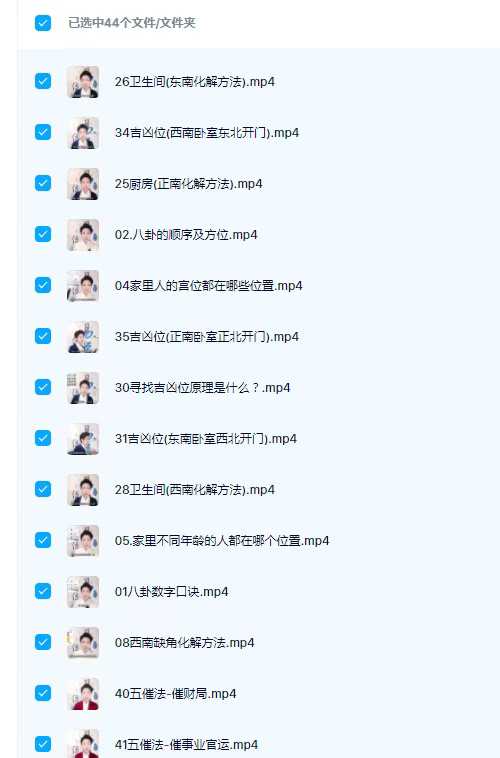Click file name 40五催法-催财局.mp4

click(176, 694)
